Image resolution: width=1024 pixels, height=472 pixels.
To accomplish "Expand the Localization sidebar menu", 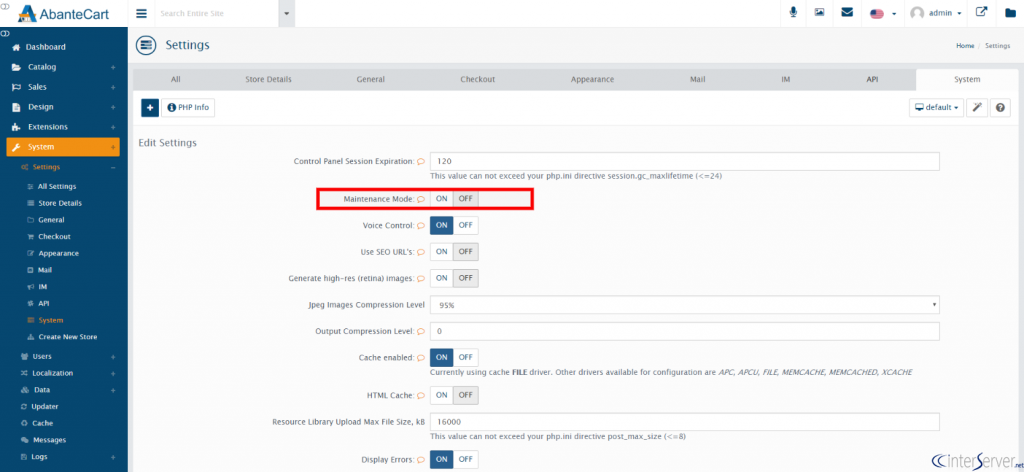I will click(68, 373).
